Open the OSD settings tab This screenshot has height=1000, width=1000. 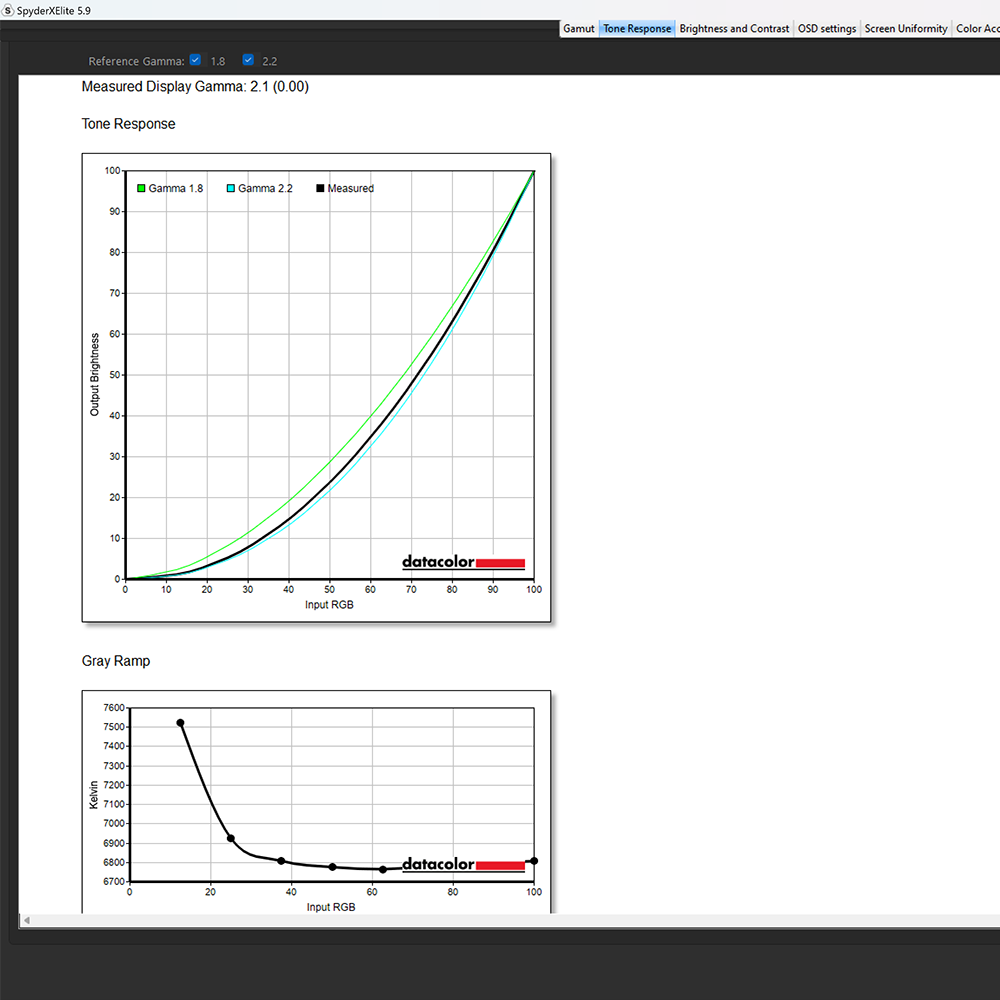[827, 29]
